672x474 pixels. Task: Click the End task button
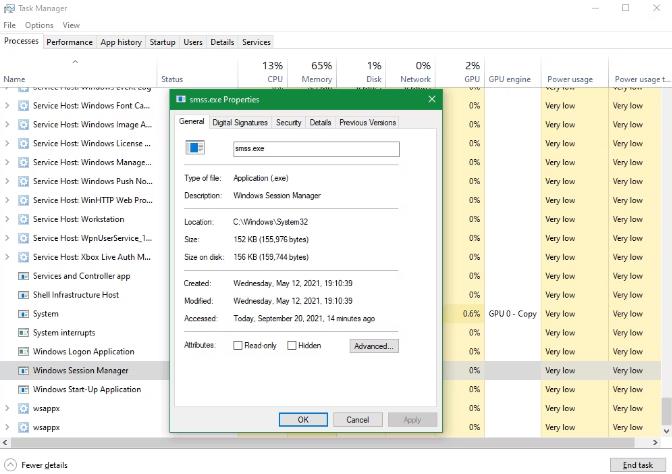(x=638, y=465)
